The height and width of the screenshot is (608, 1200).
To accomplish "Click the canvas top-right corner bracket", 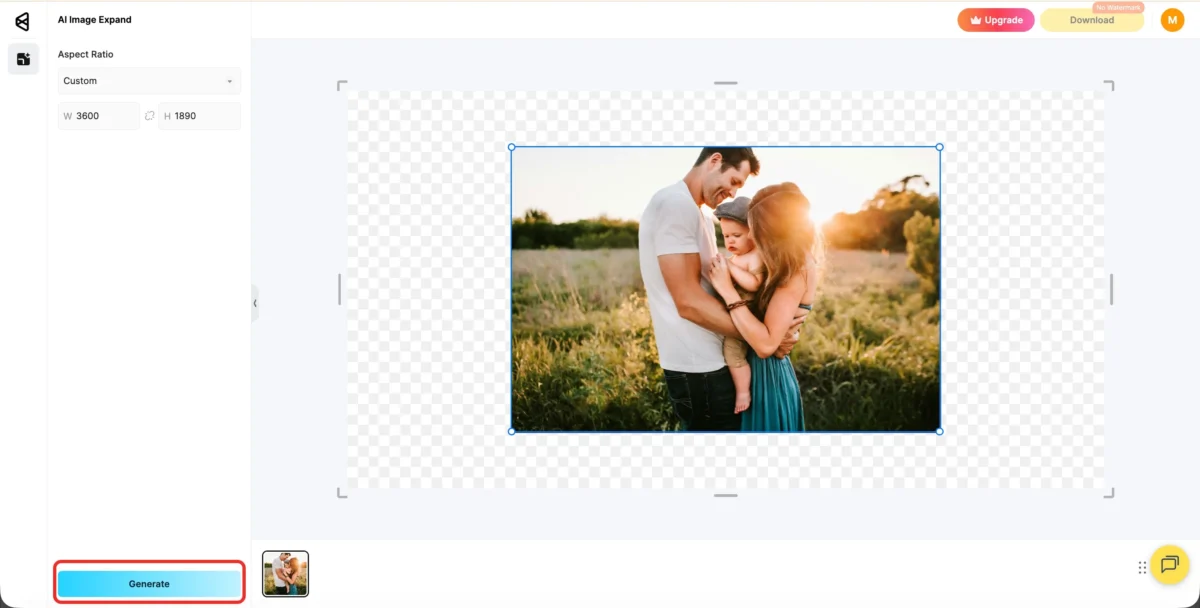I will [1109, 85].
